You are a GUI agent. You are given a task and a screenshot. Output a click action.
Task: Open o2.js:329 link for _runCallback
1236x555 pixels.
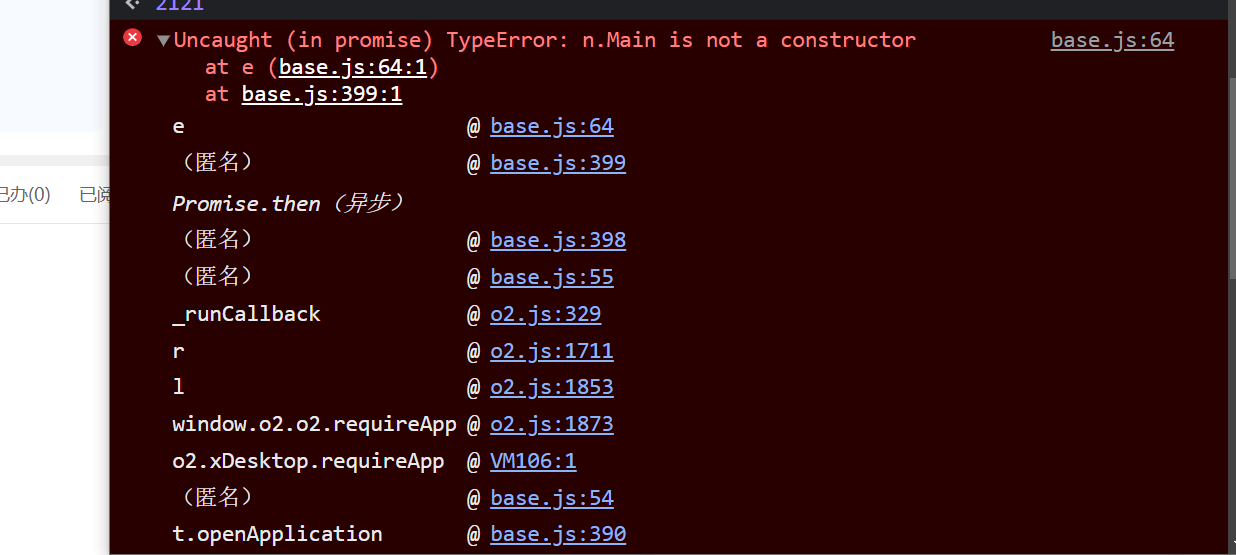545,314
